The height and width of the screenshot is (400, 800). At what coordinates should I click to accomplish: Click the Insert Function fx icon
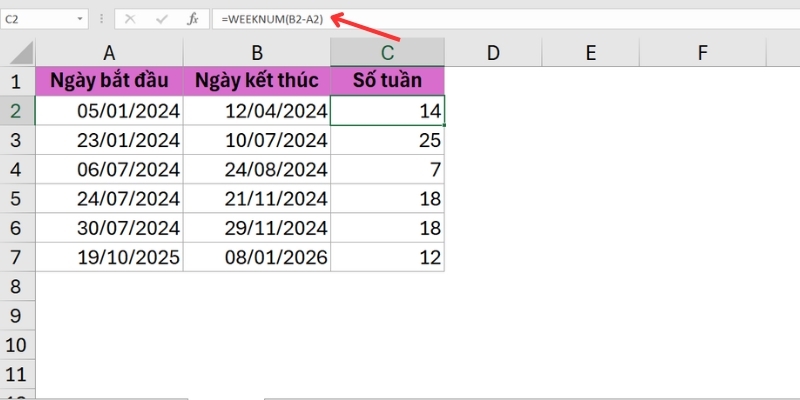[x=192, y=20]
